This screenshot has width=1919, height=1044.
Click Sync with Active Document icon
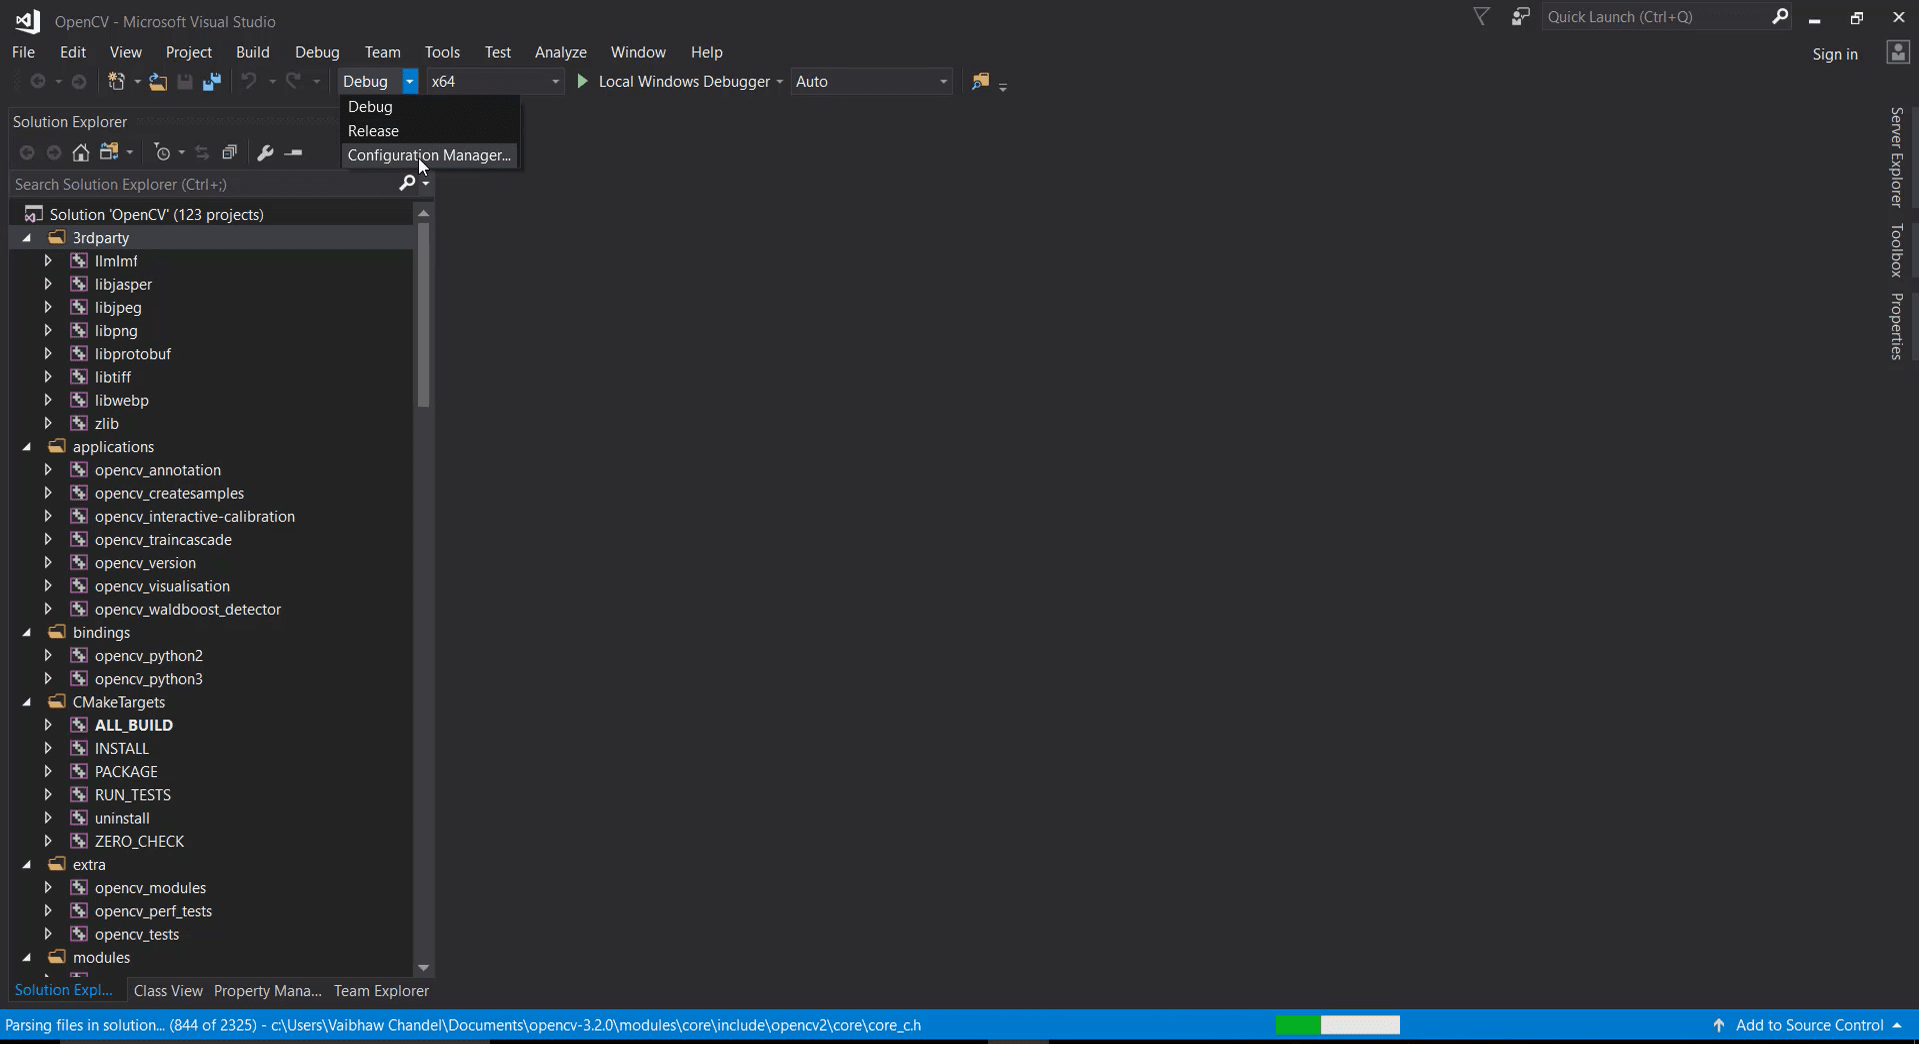pyautogui.click(x=202, y=152)
